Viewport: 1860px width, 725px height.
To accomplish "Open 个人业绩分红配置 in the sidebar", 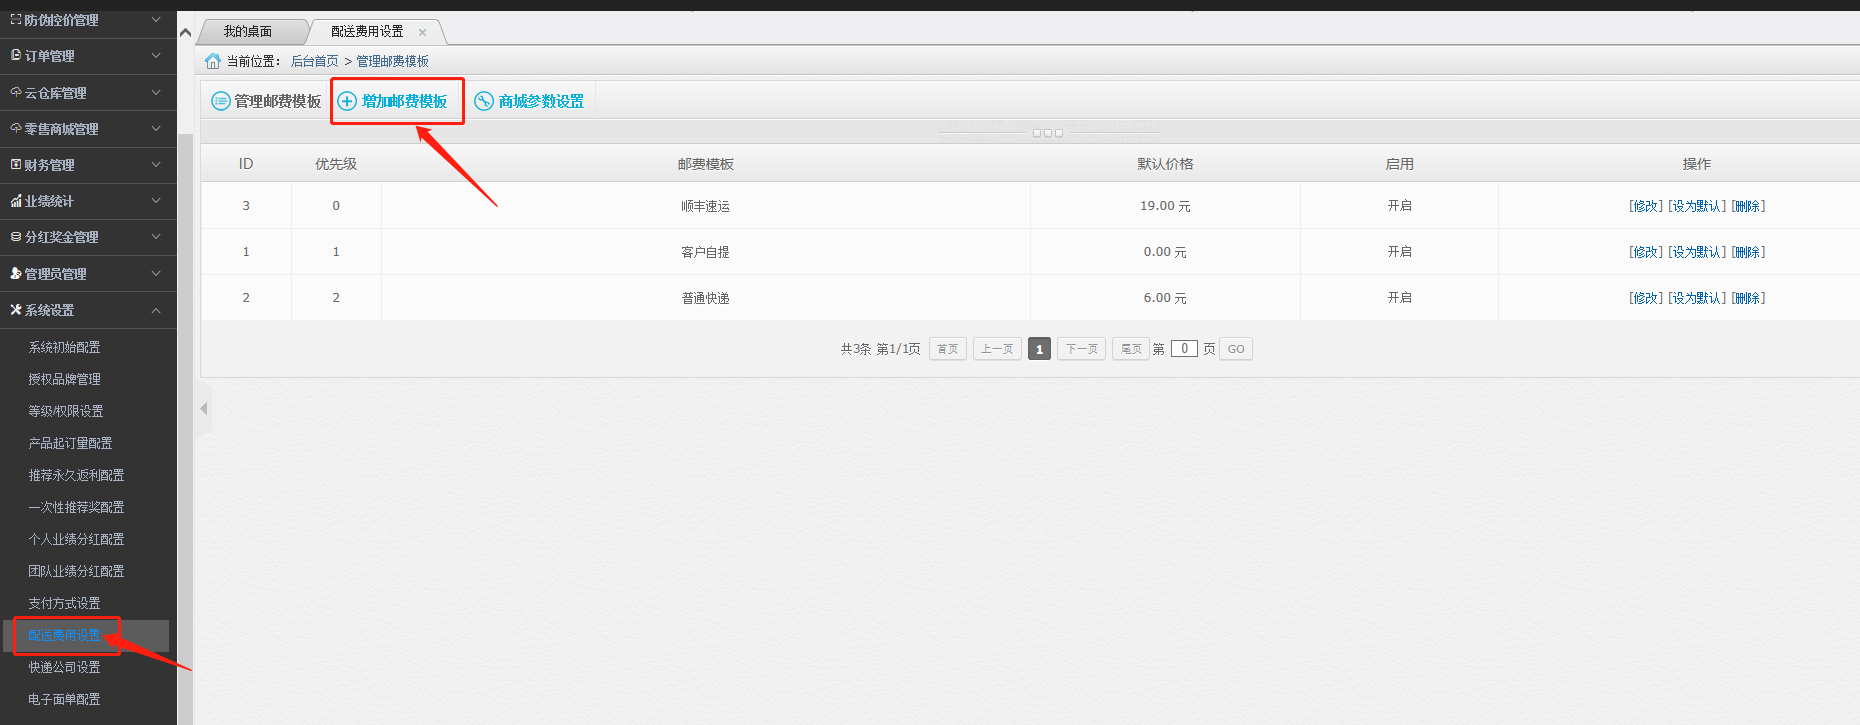I will (x=76, y=539).
